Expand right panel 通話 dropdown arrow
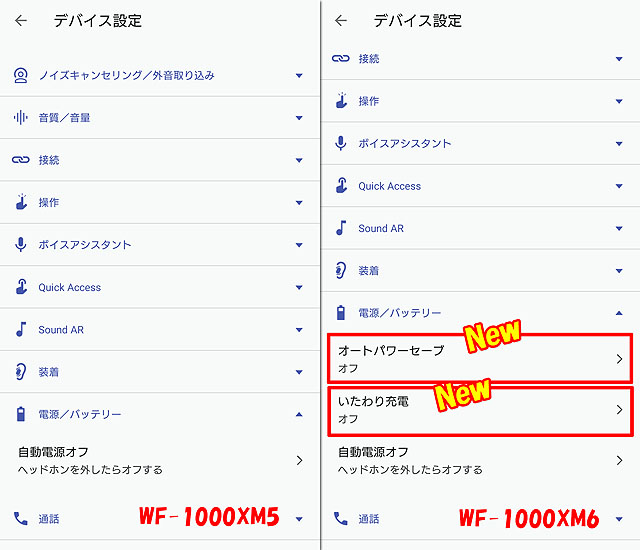The height and width of the screenshot is (550, 640). 619,519
